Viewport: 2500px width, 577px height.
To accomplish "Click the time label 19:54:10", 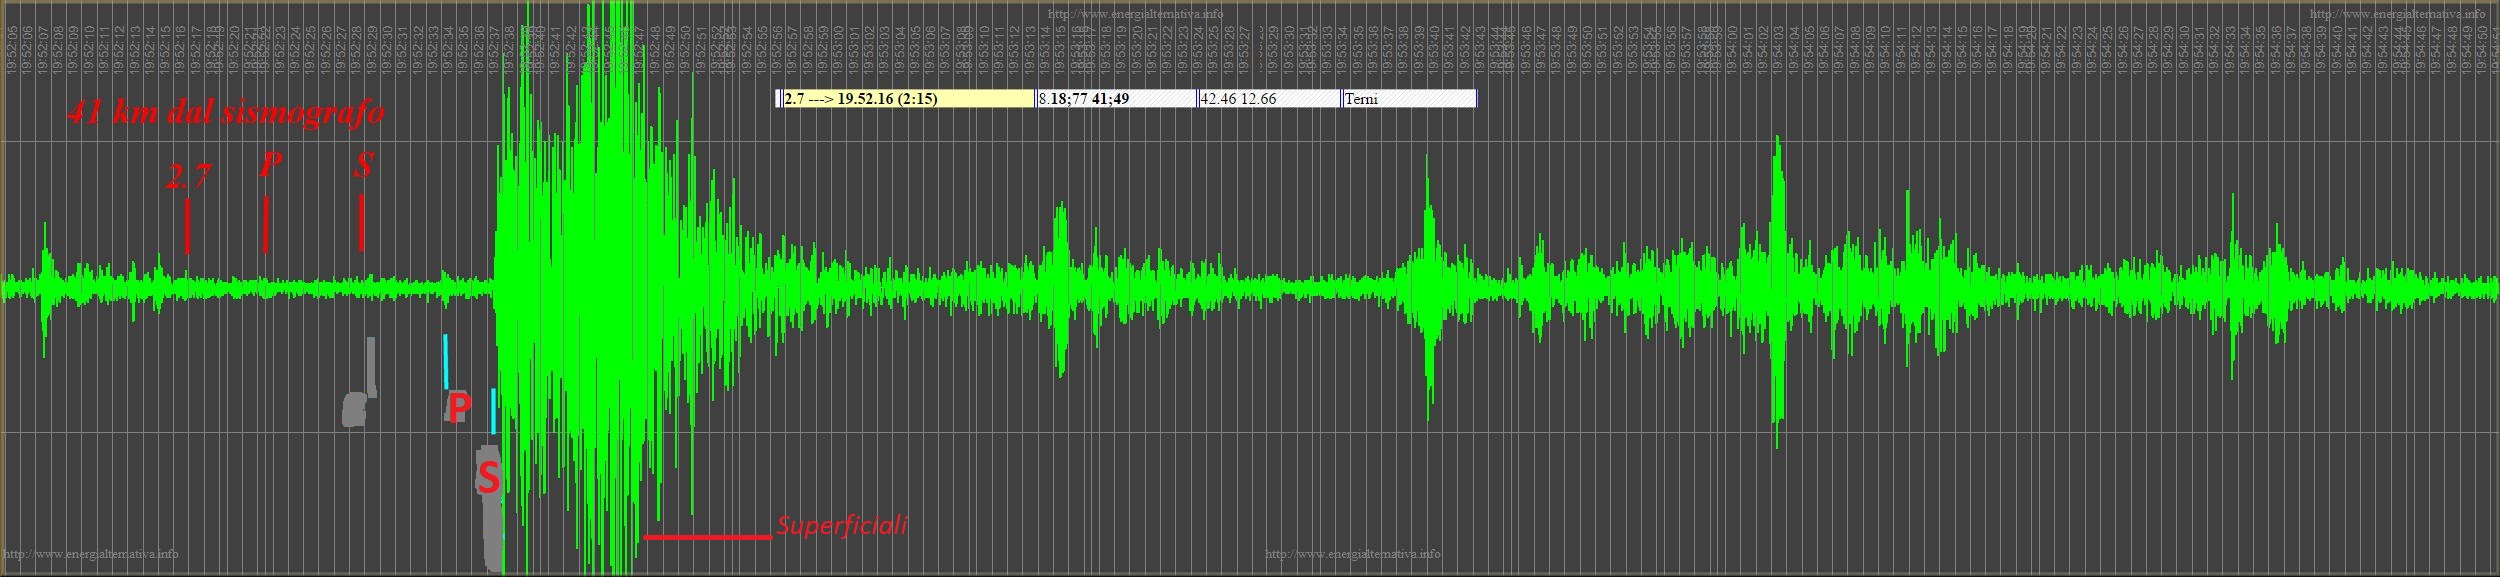I will click(x=1885, y=50).
